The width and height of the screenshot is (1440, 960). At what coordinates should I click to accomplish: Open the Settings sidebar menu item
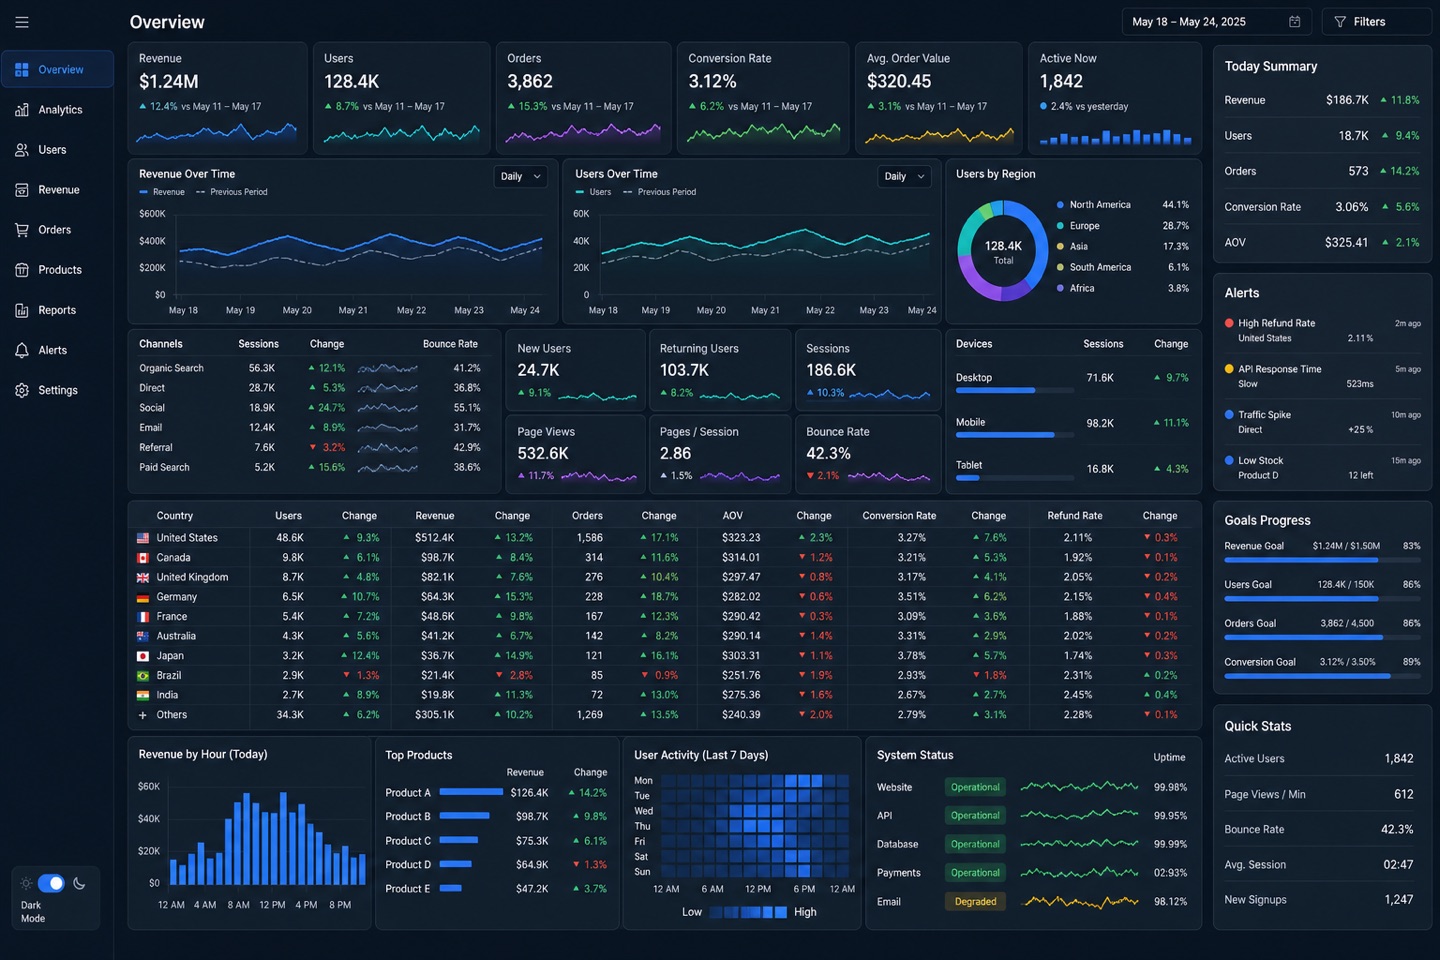(x=57, y=390)
